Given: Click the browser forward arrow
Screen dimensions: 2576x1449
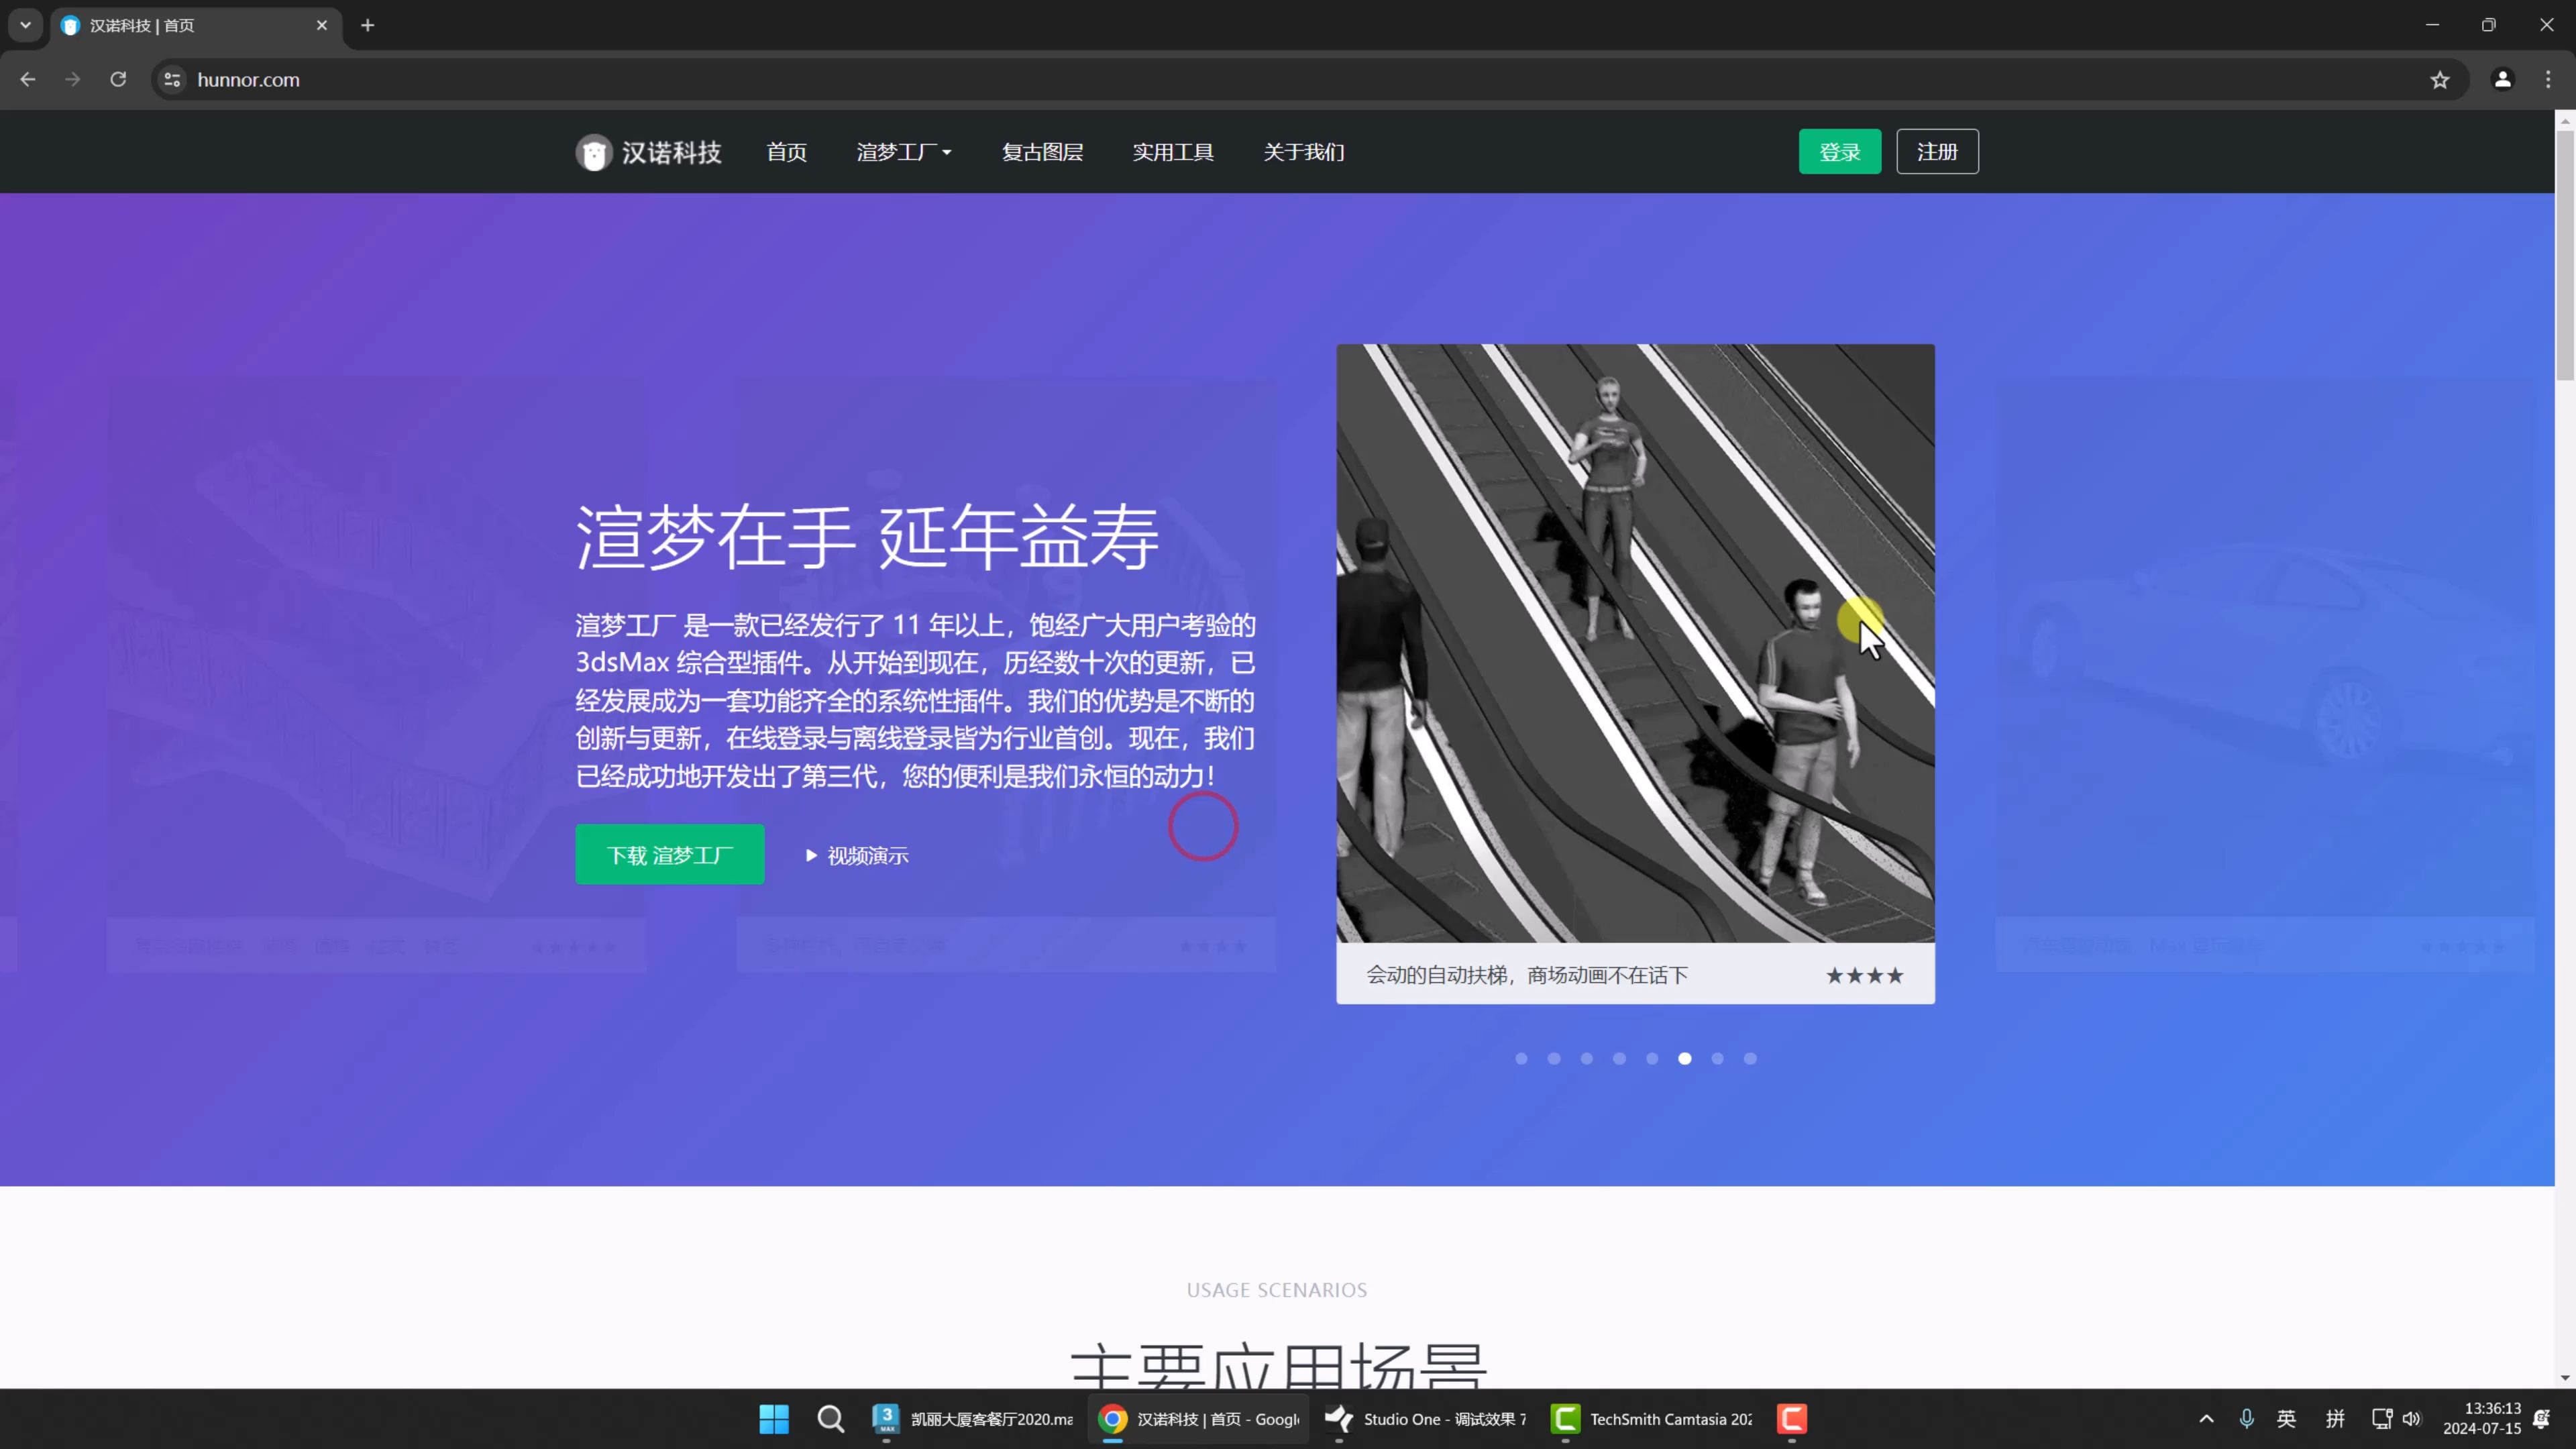Looking at the screenshot, I should (72, 79).
